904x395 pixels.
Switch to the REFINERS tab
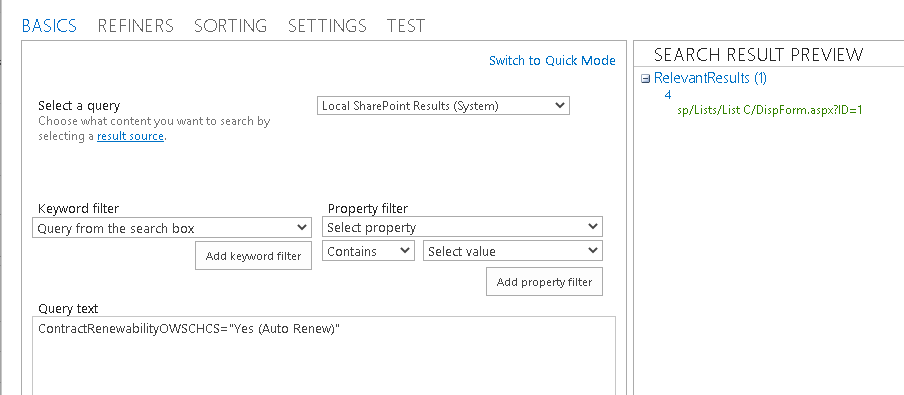[x=135, y=26]
